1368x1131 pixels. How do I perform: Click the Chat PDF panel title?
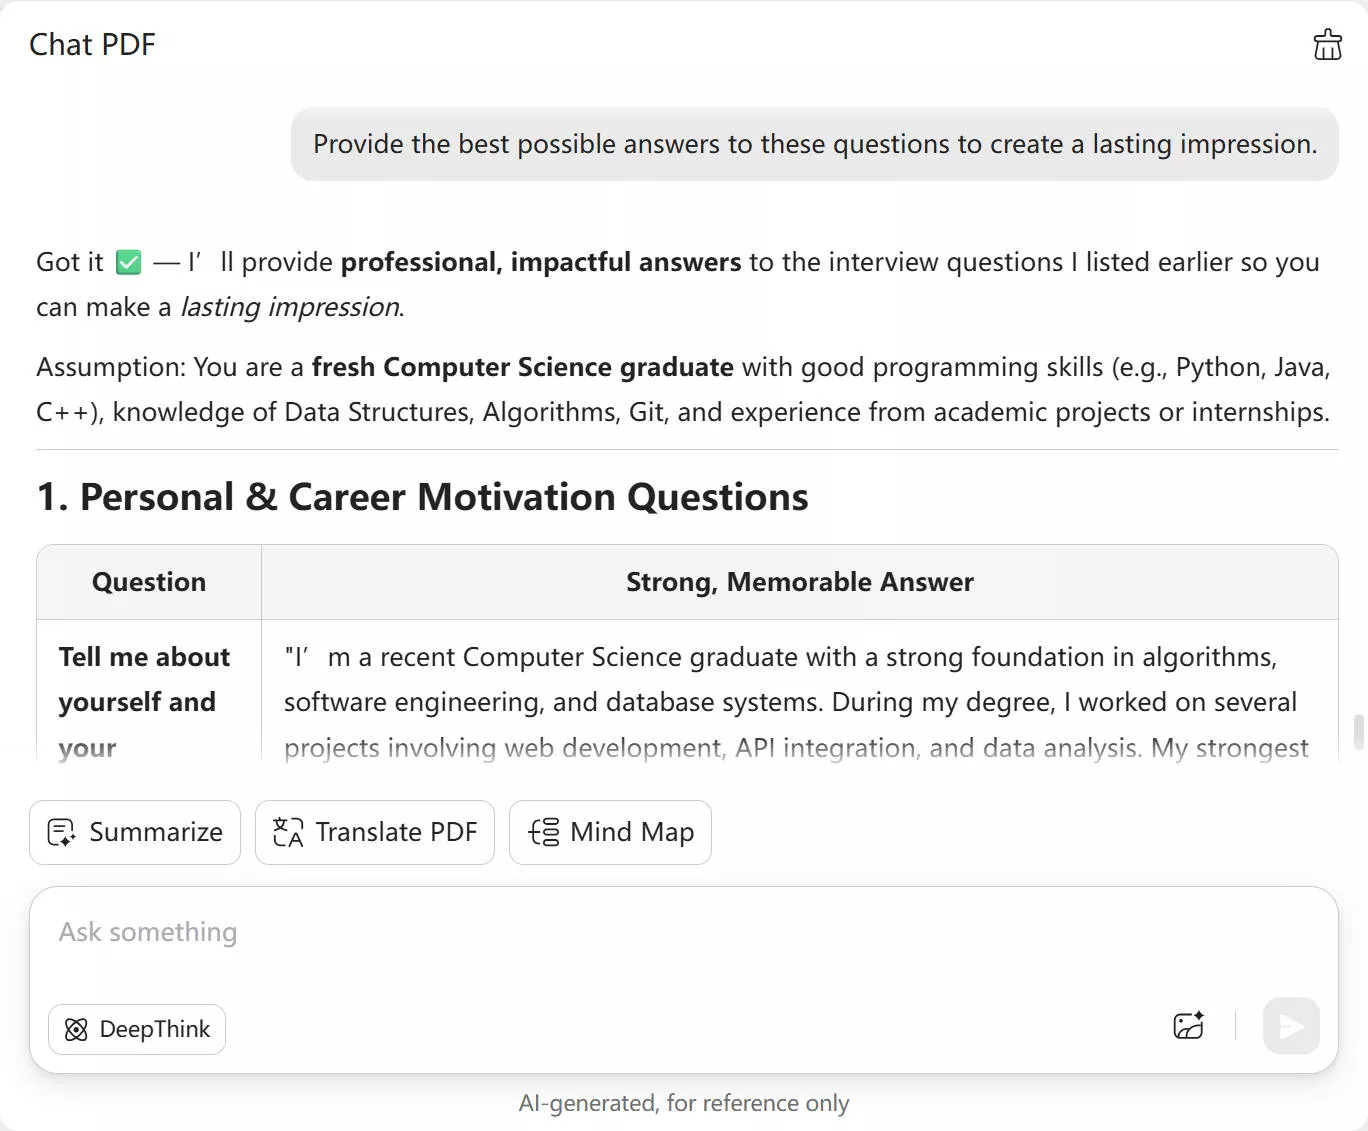point(93,45)
